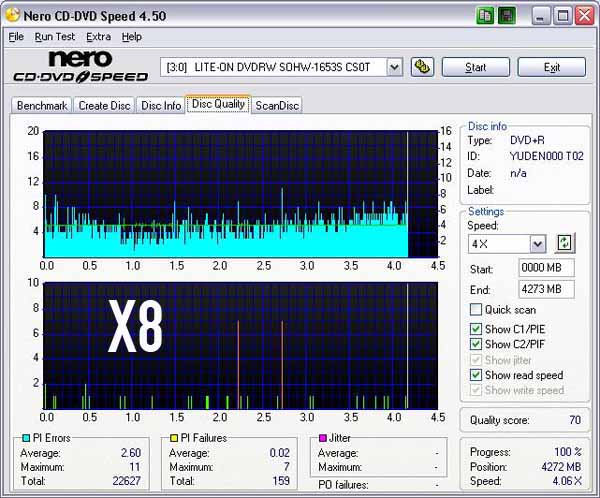
Task: Click the PI Errors average value 2.60
Action: click(131, 453)
